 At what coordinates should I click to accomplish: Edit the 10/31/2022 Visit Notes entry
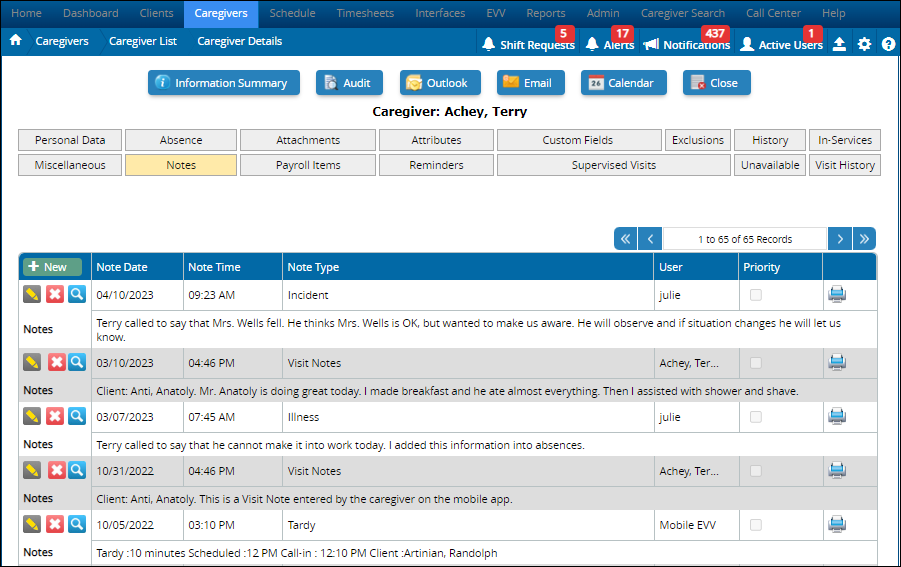coord(32,470)
